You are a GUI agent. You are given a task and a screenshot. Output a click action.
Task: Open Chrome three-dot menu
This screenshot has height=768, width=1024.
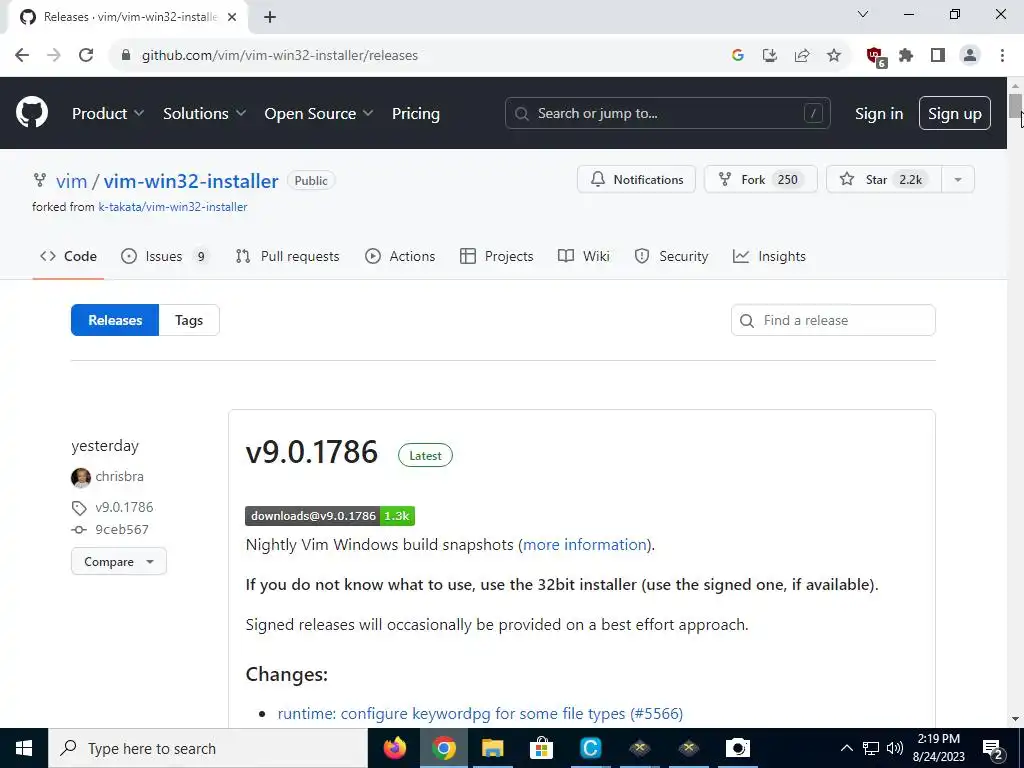point(1002,56)
